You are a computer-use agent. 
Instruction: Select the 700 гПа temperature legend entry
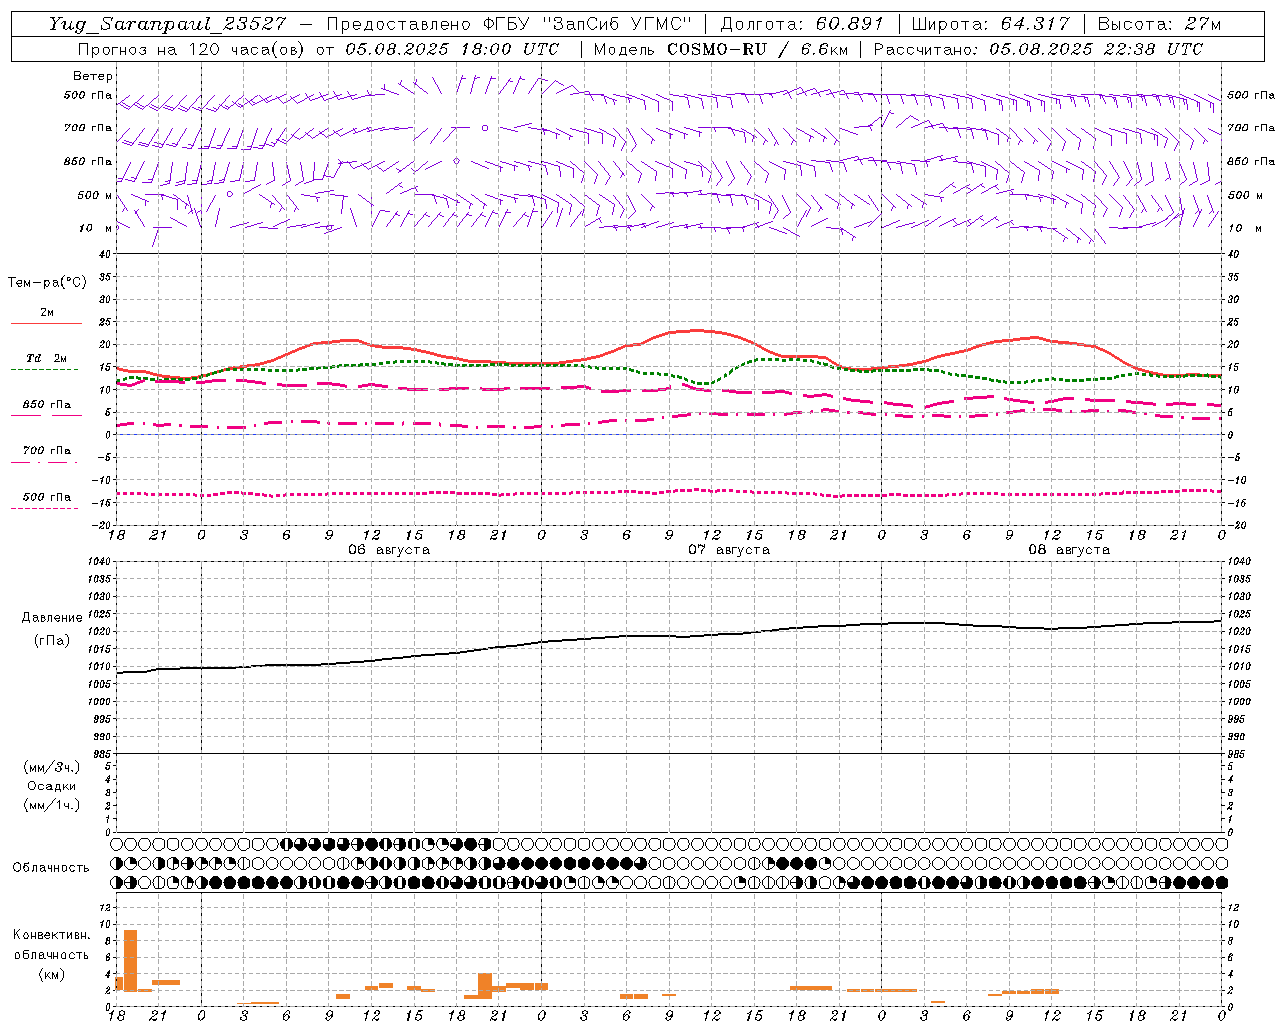click(46, 450)
